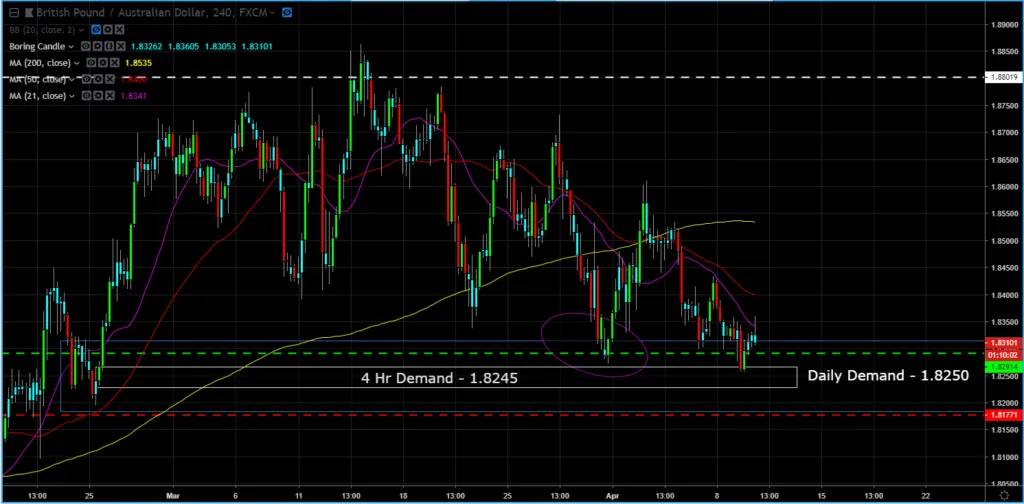Collapse the chart legend with the minus box
Viewport: 1024px width, 504px height.
pos(13,15)
